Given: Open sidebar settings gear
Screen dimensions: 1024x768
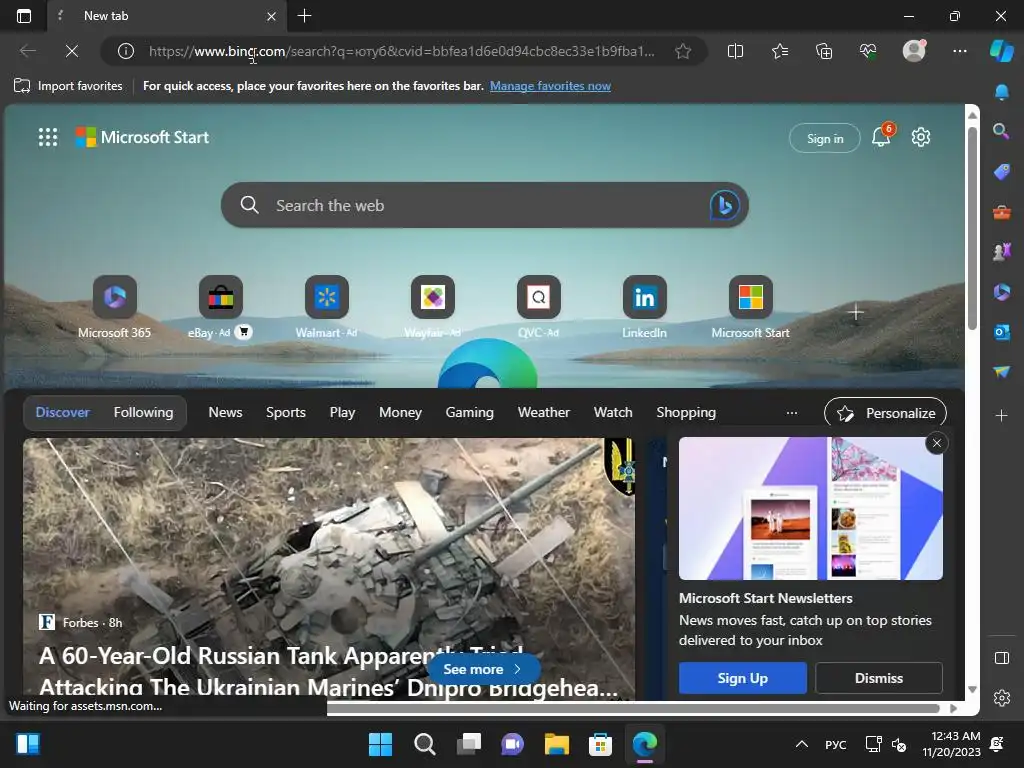Looking at the screenshot, I should [x=1001, y=698].
